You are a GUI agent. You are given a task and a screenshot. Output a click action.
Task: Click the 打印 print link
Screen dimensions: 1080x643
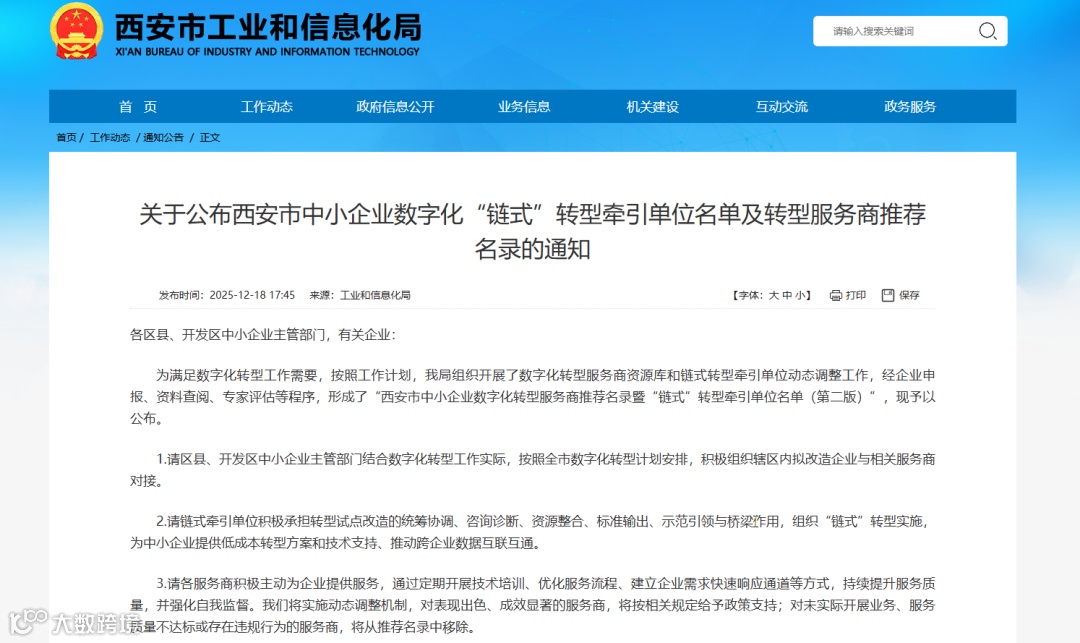pos(855,295)
